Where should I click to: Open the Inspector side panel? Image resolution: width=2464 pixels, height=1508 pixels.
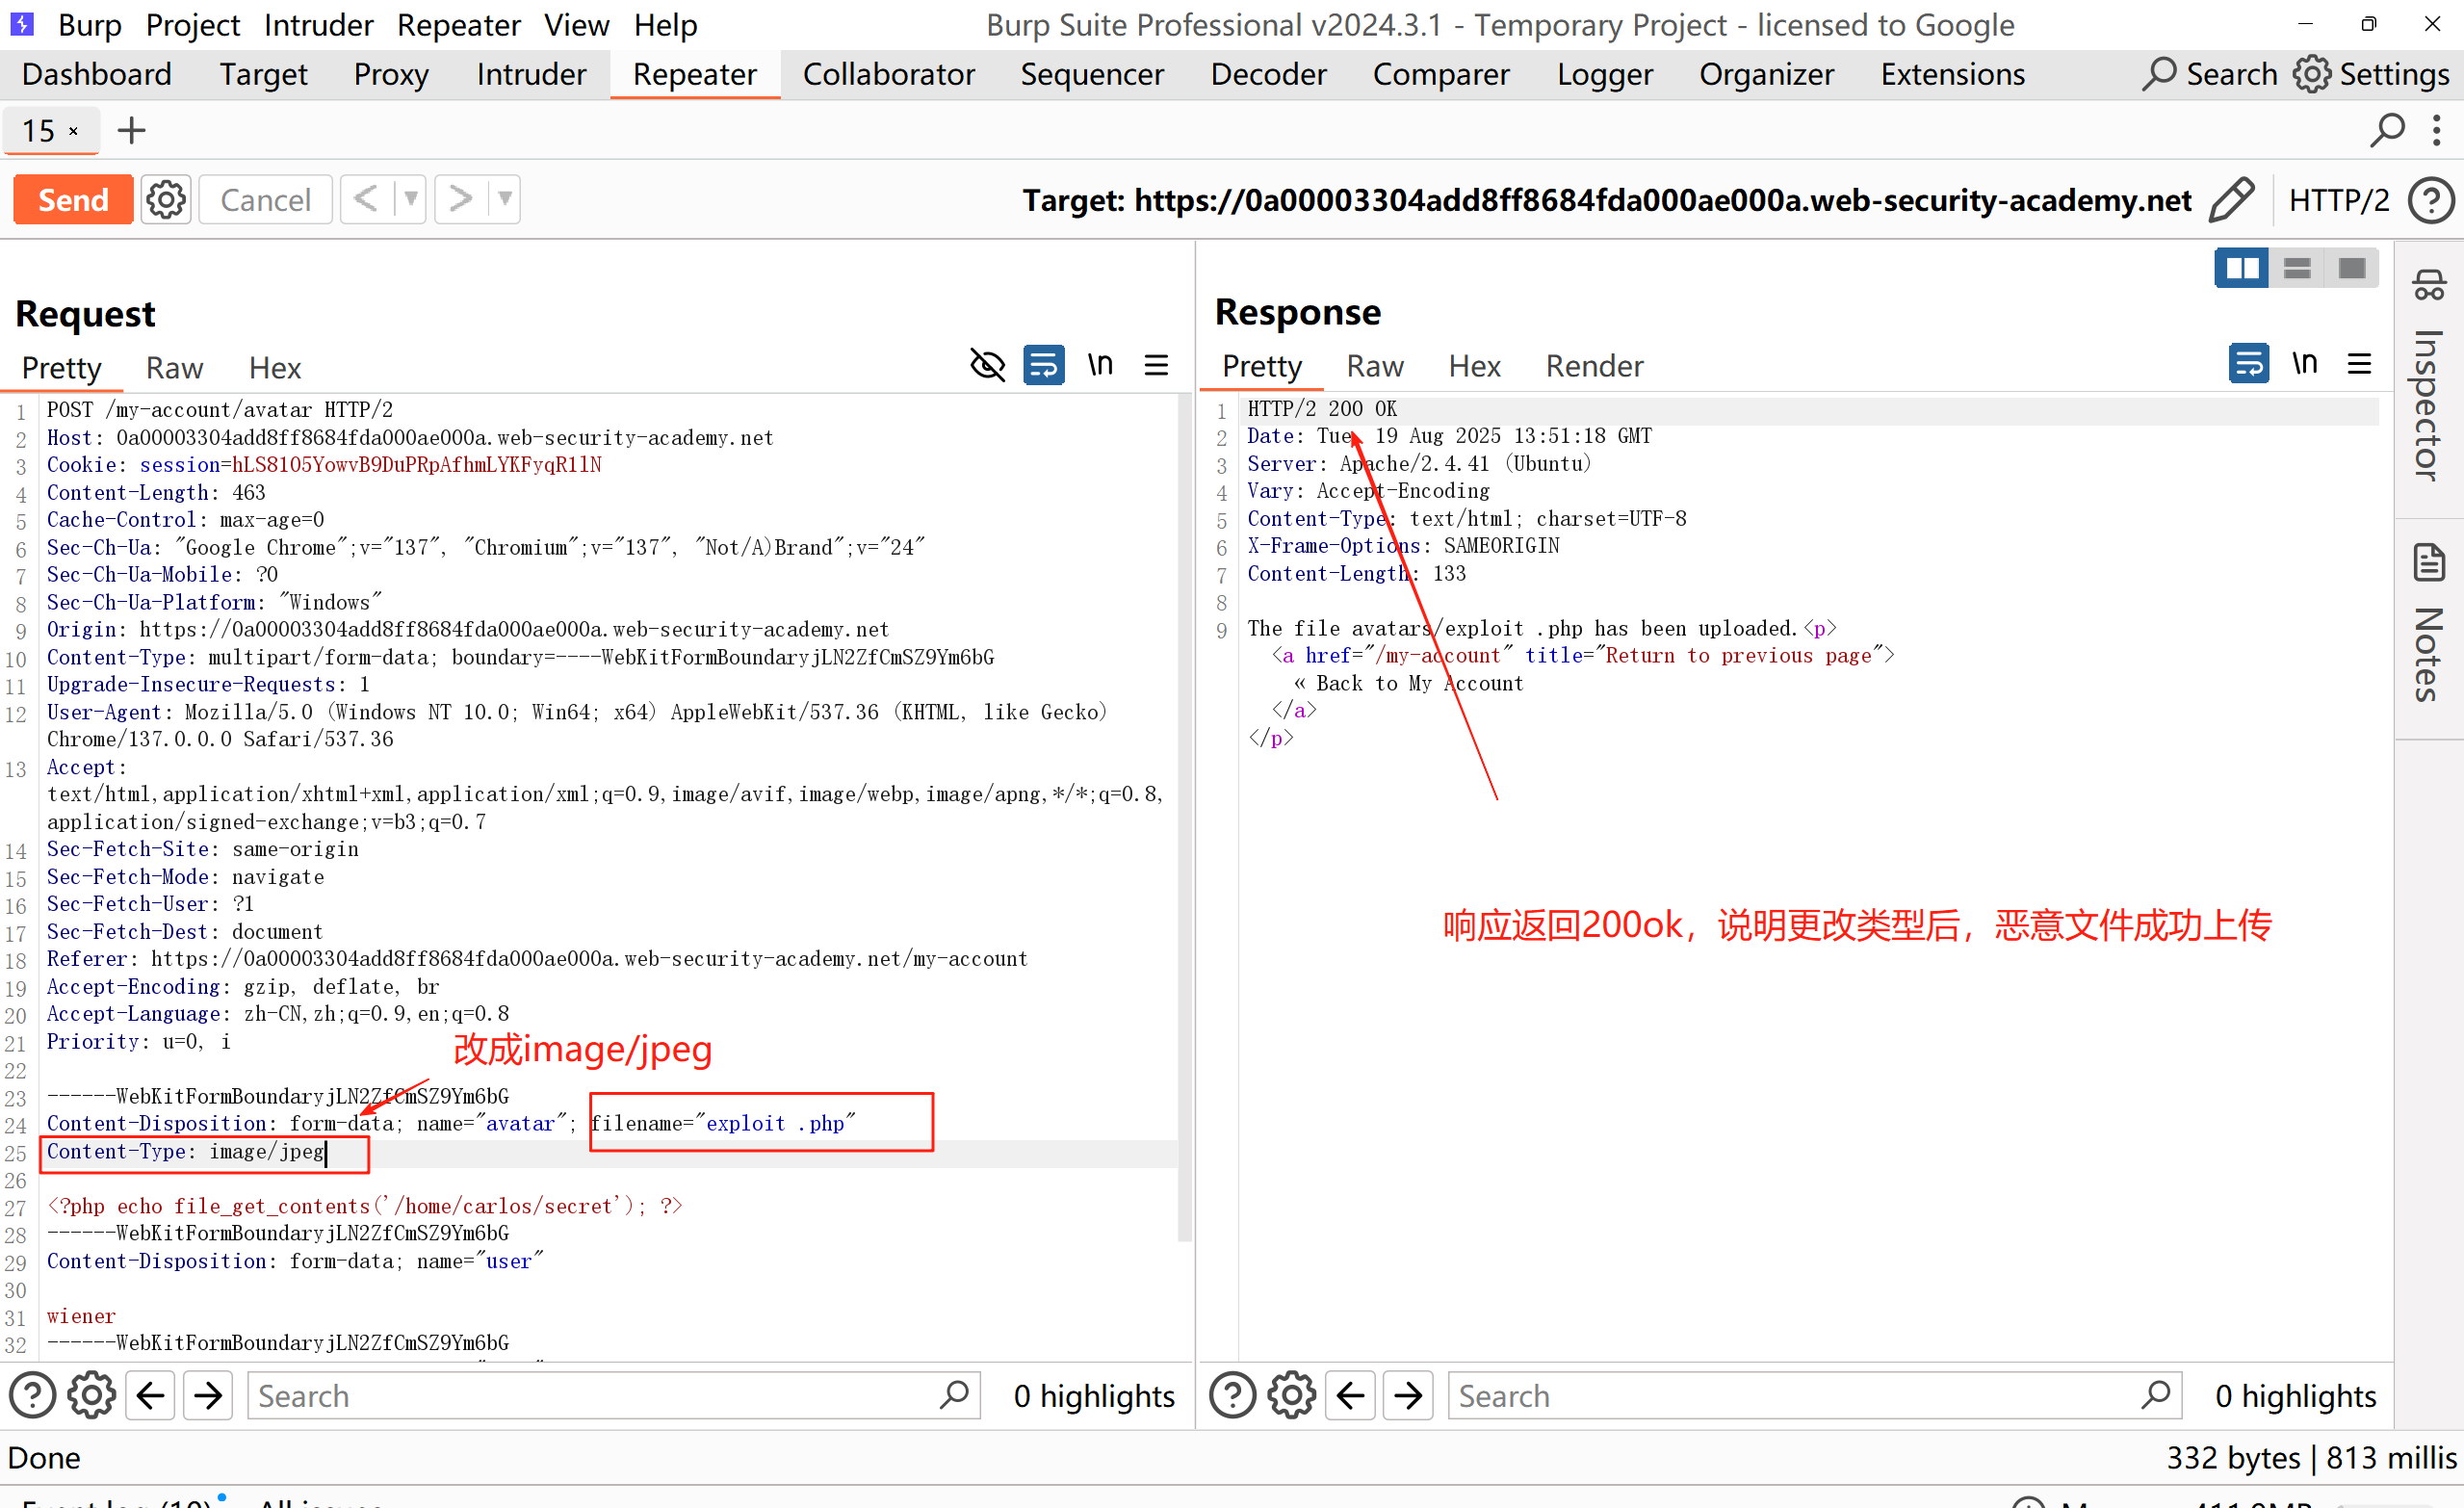point(2429,380)
